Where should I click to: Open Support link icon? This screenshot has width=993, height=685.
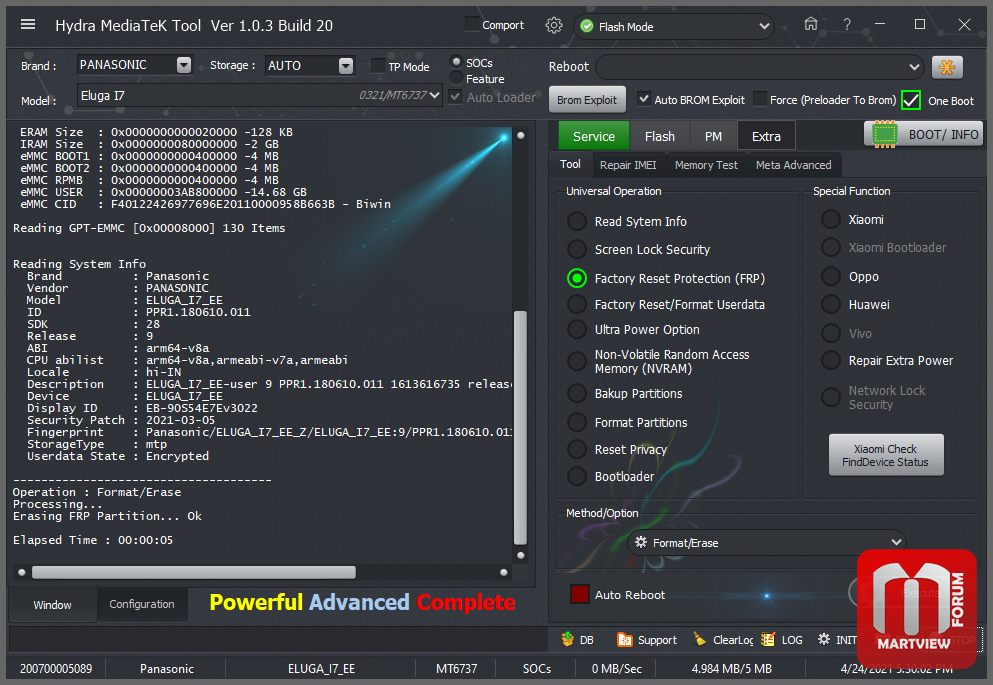coord(624,639)
